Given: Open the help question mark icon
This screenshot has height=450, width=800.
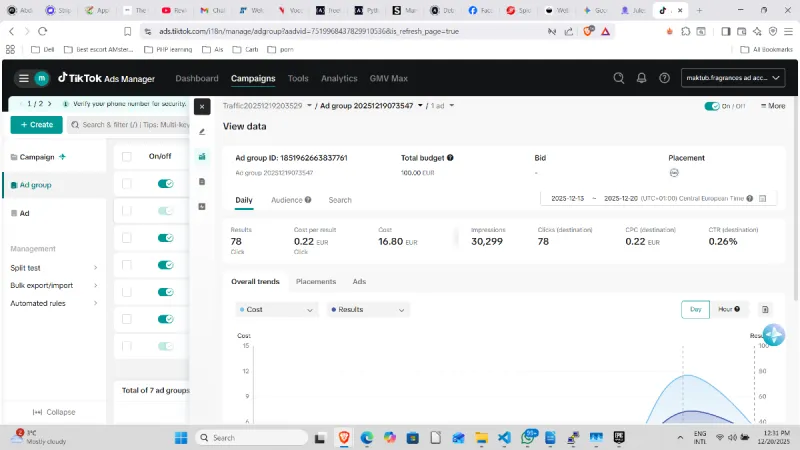Looking at the screenshot, I should tap(663, 78).
